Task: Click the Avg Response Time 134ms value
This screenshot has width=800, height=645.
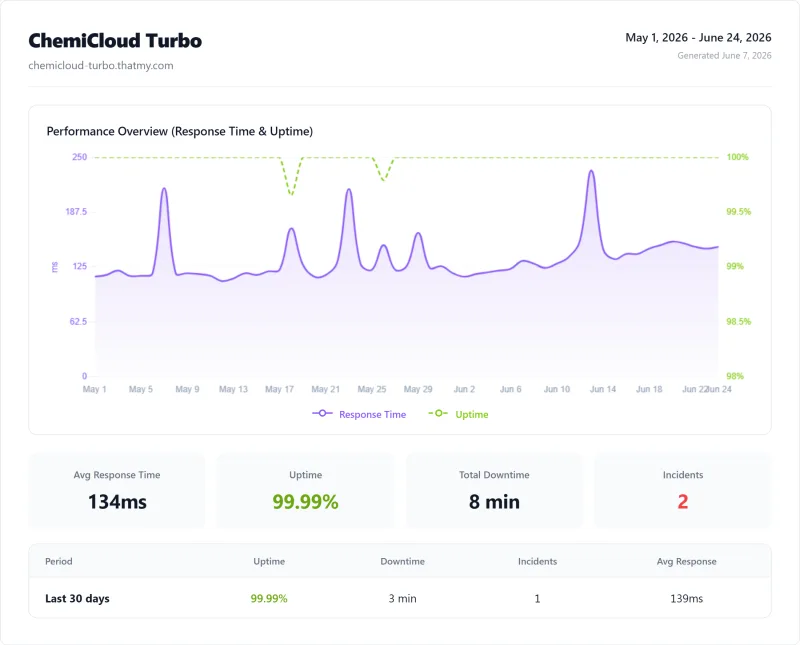Action: click(x=117, y=502)
